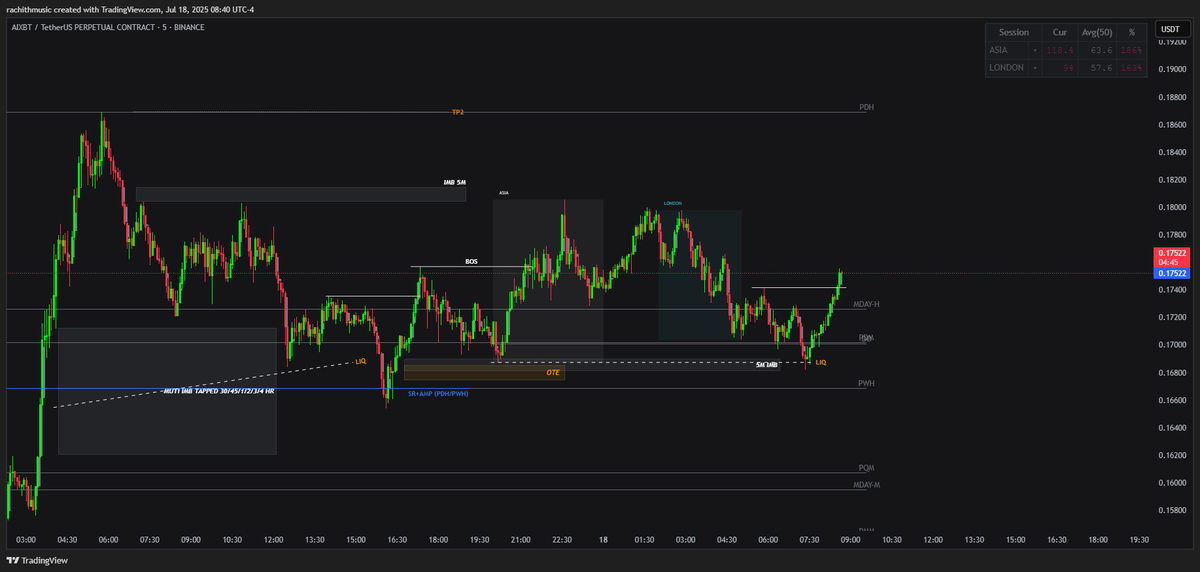Screen dimensions: 1200x572
Task: Click the 18 date marker on time axis
Action: coord(603,540)
